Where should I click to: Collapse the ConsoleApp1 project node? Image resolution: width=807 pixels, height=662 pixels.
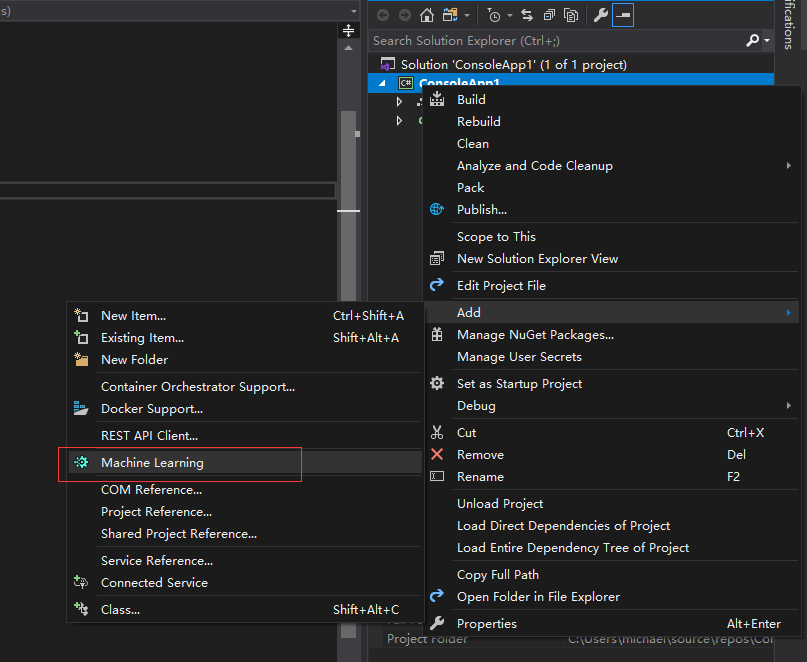[382, 83]
